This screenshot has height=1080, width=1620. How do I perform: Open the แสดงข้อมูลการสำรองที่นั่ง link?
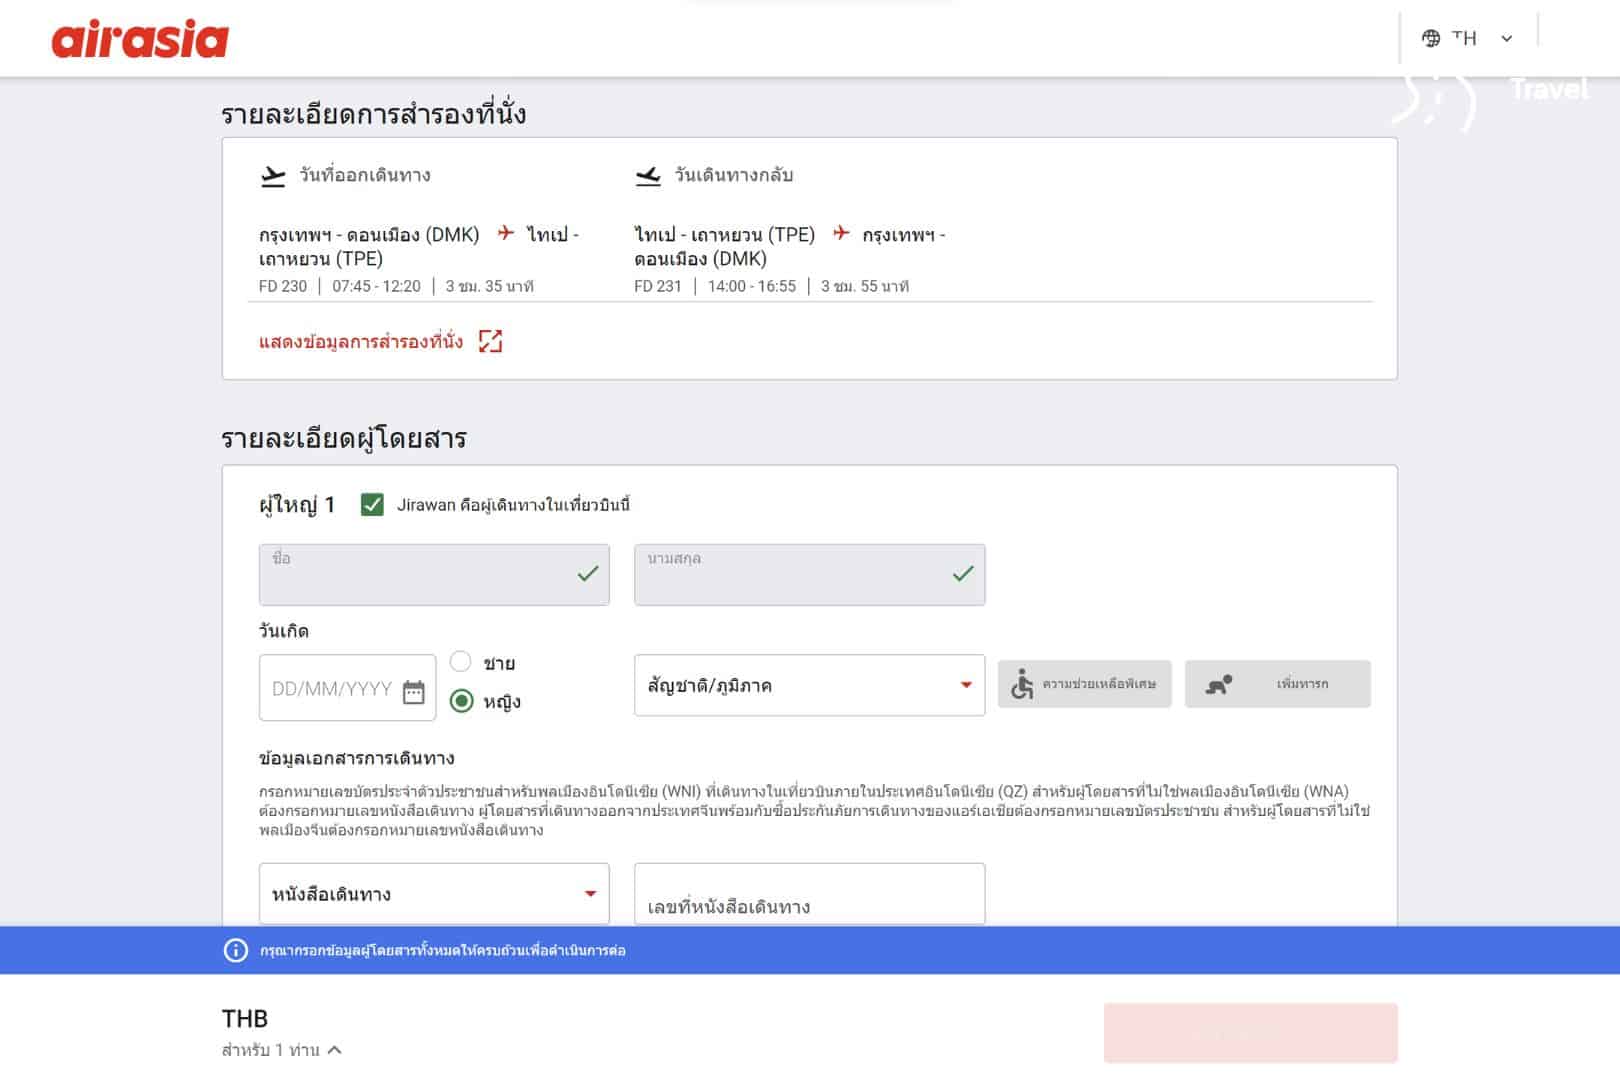361,342
